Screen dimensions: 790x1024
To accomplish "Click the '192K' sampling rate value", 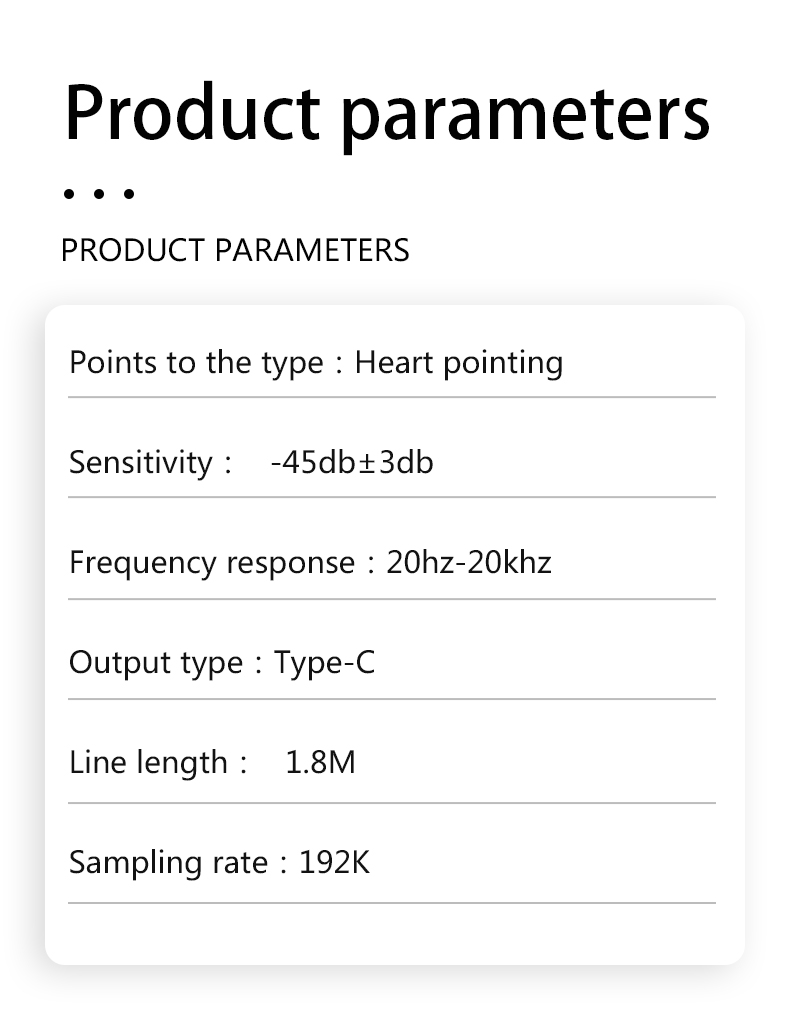I will [x=334, y=863].
